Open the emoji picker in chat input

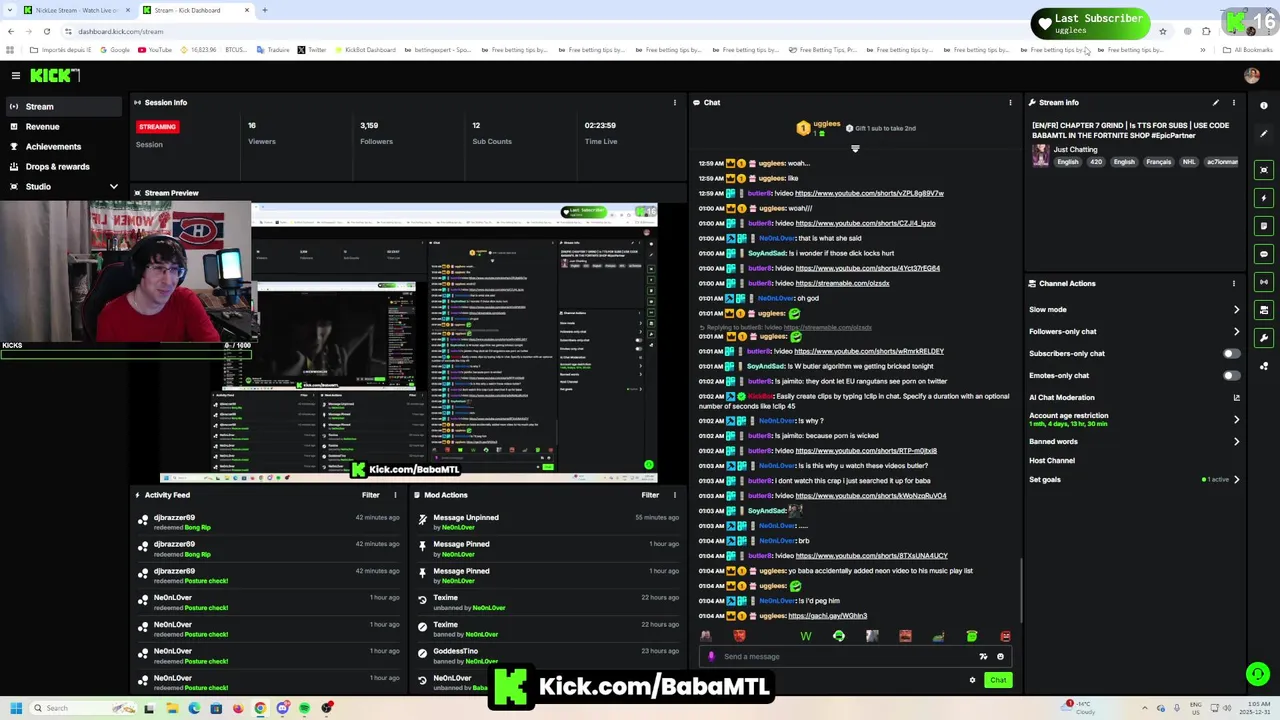coord(1000,656)
